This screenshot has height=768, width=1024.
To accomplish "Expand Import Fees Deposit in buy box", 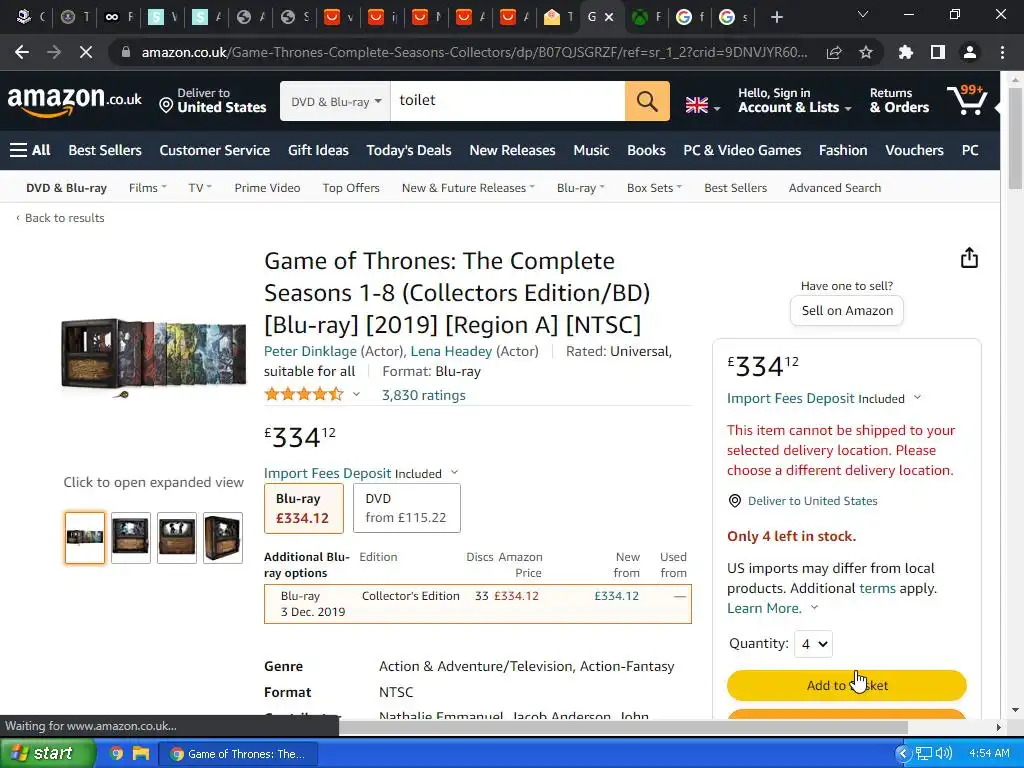I will [917, 397].
